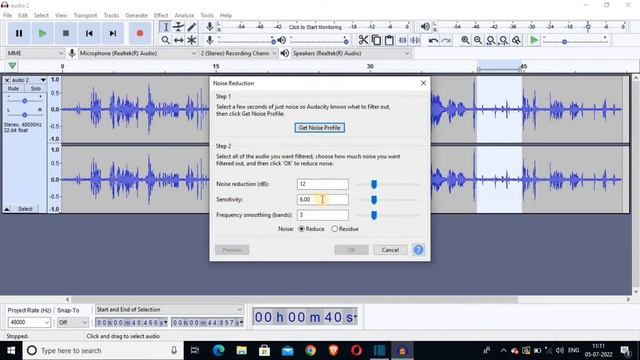Open Microsoft Edge from taskbar
Screen dimensions: 640x360
coord(218,351)
